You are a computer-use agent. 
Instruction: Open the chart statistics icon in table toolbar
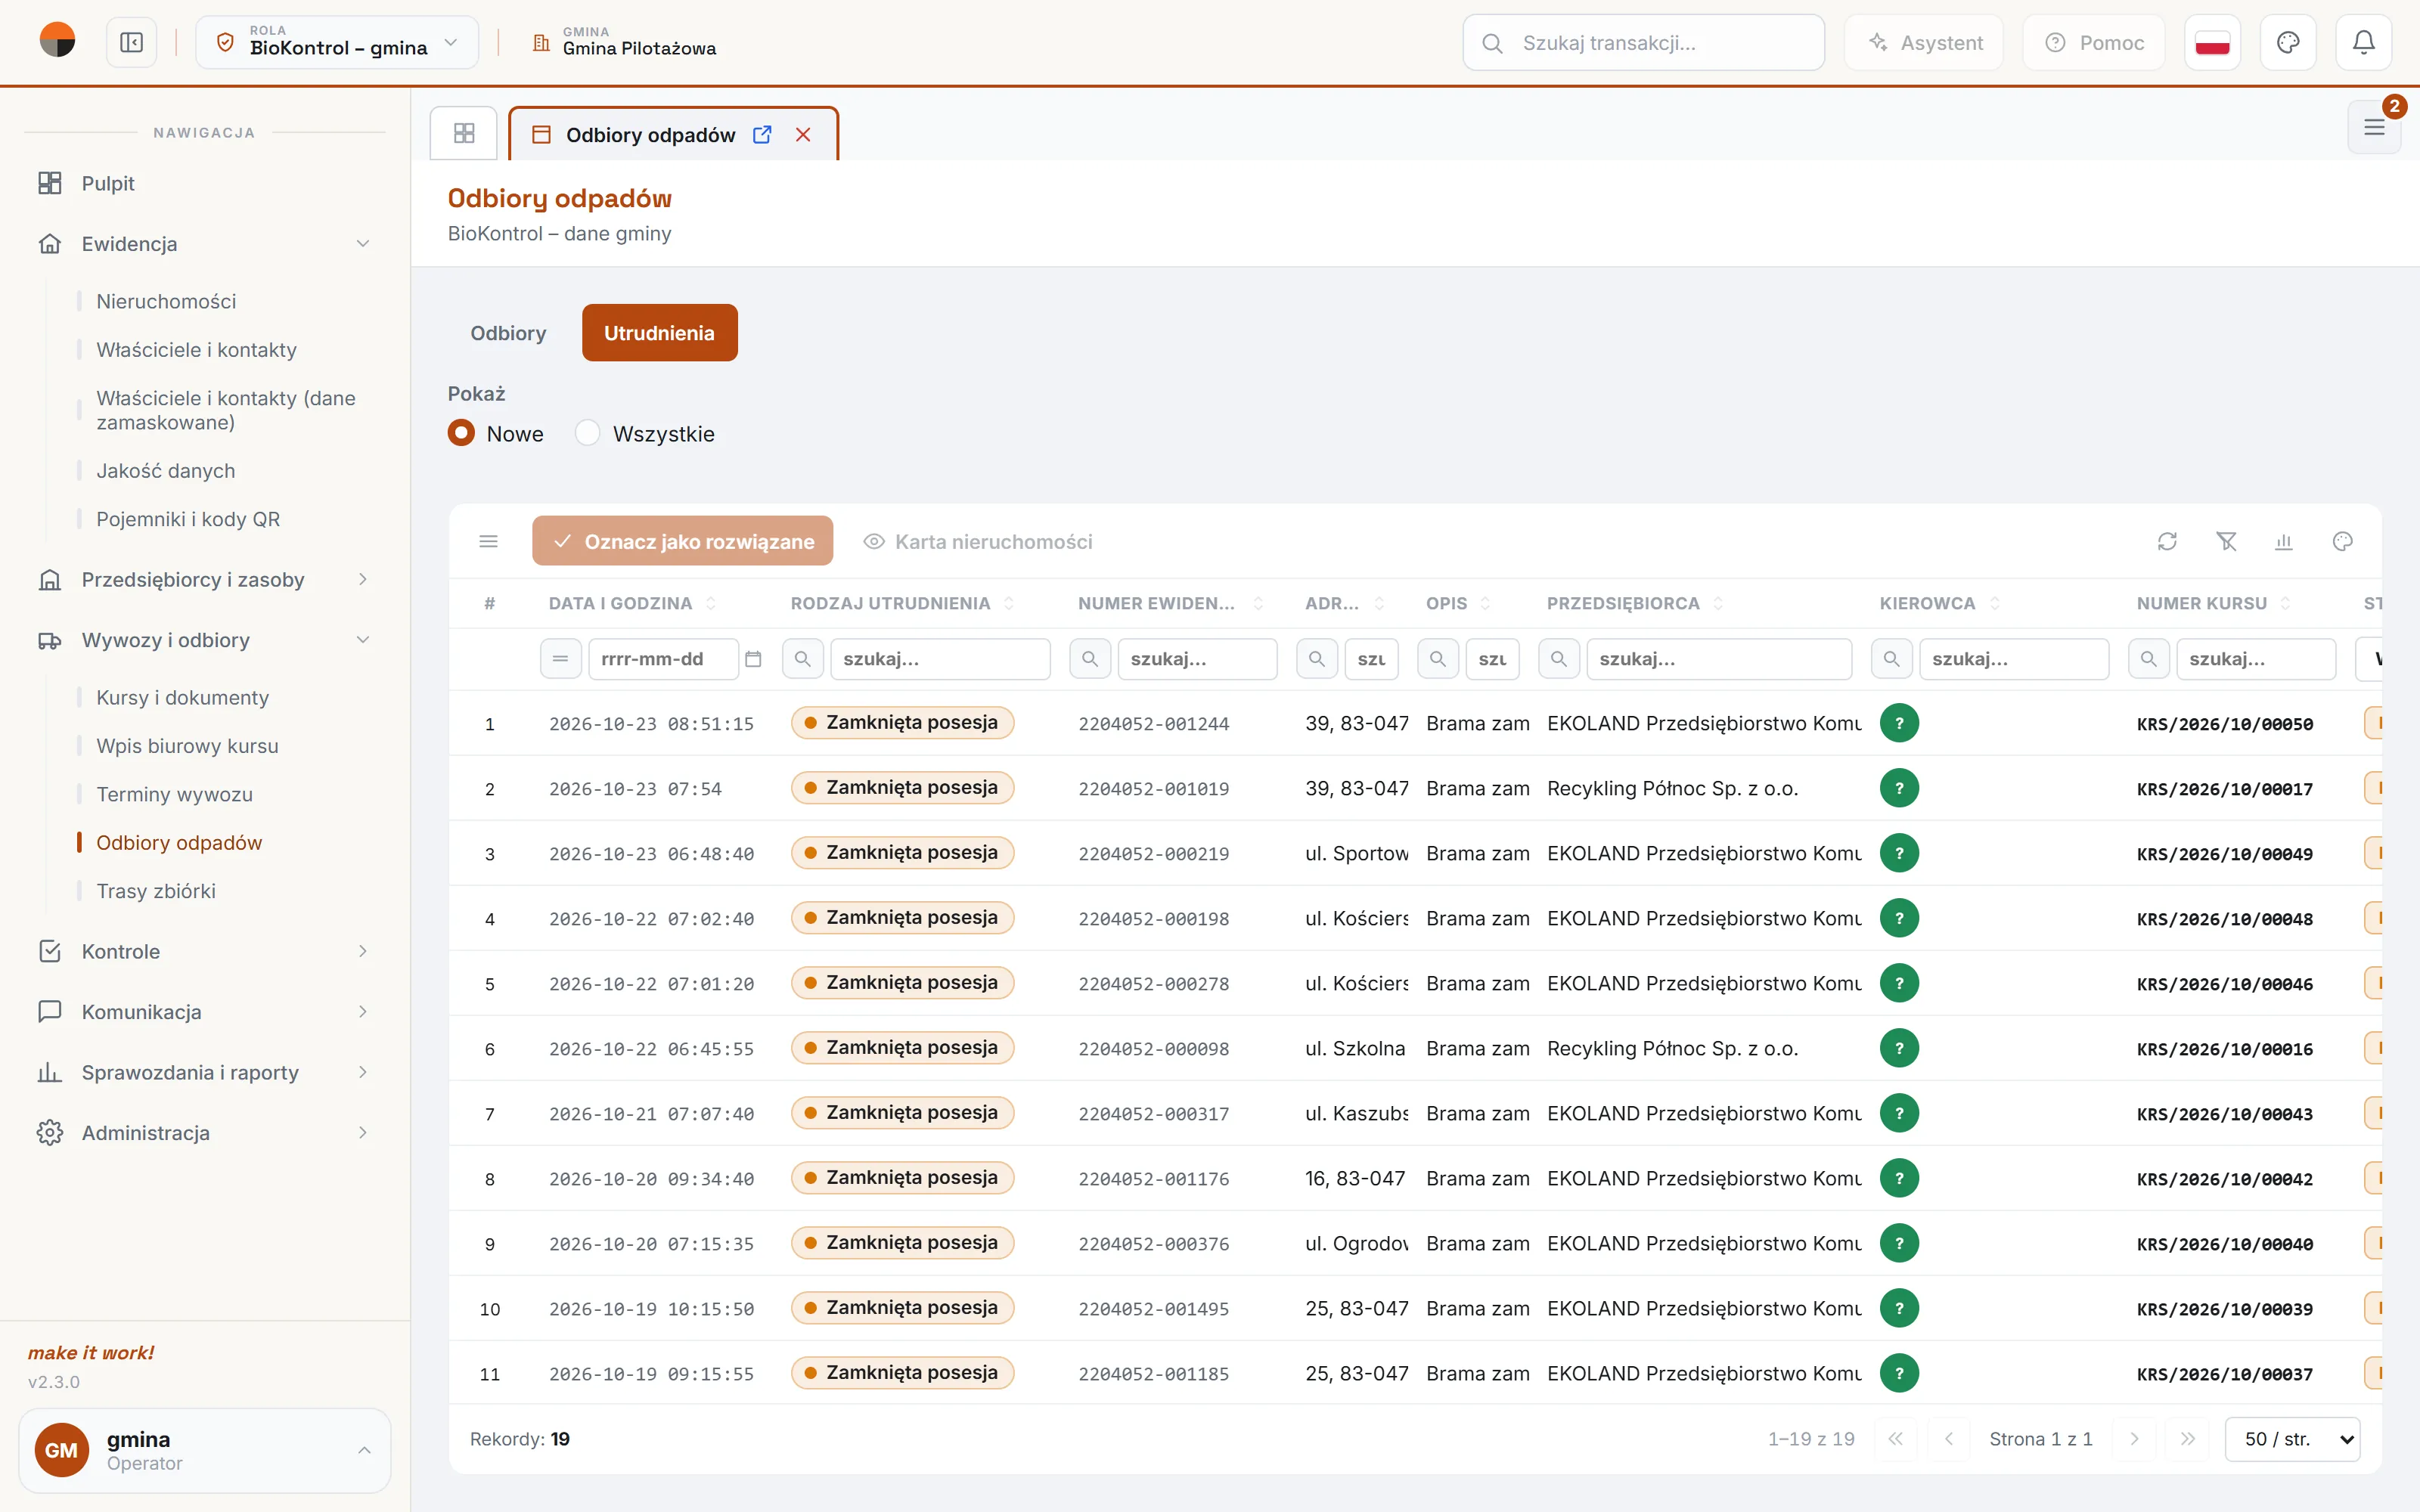coord(2284,541)
